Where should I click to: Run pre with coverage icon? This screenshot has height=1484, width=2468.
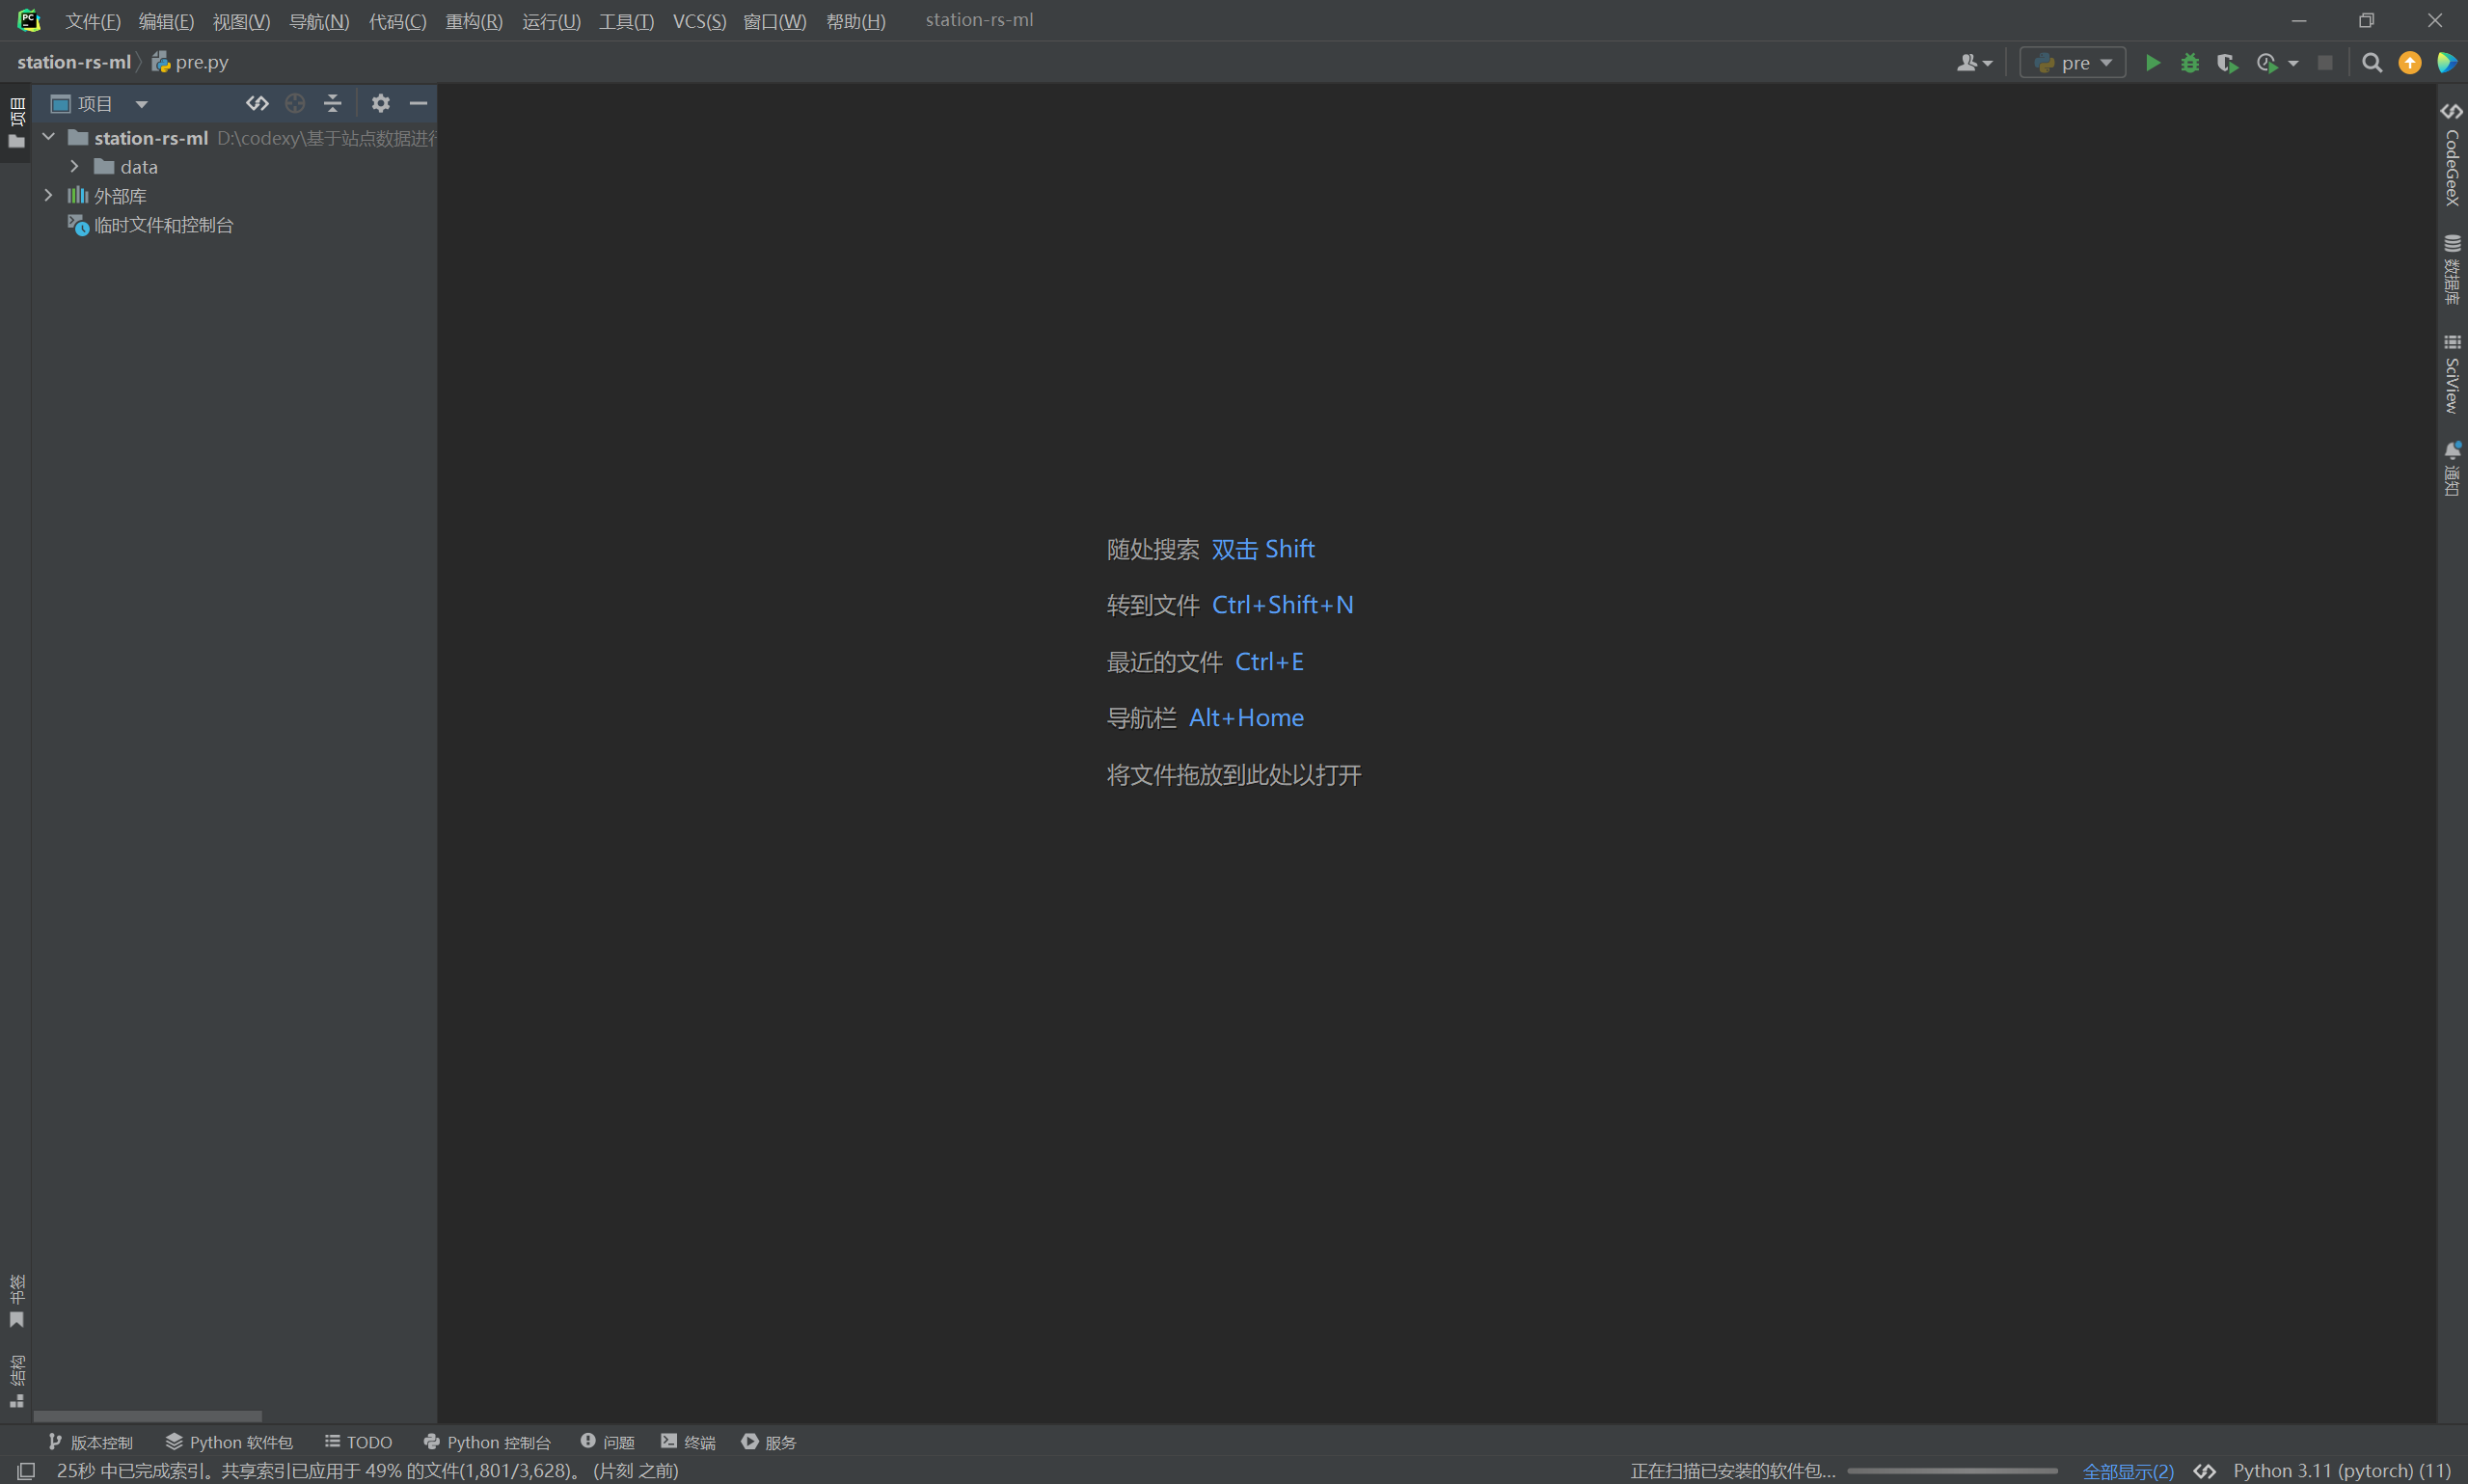pyautogui.click(x=2226, y=63)
